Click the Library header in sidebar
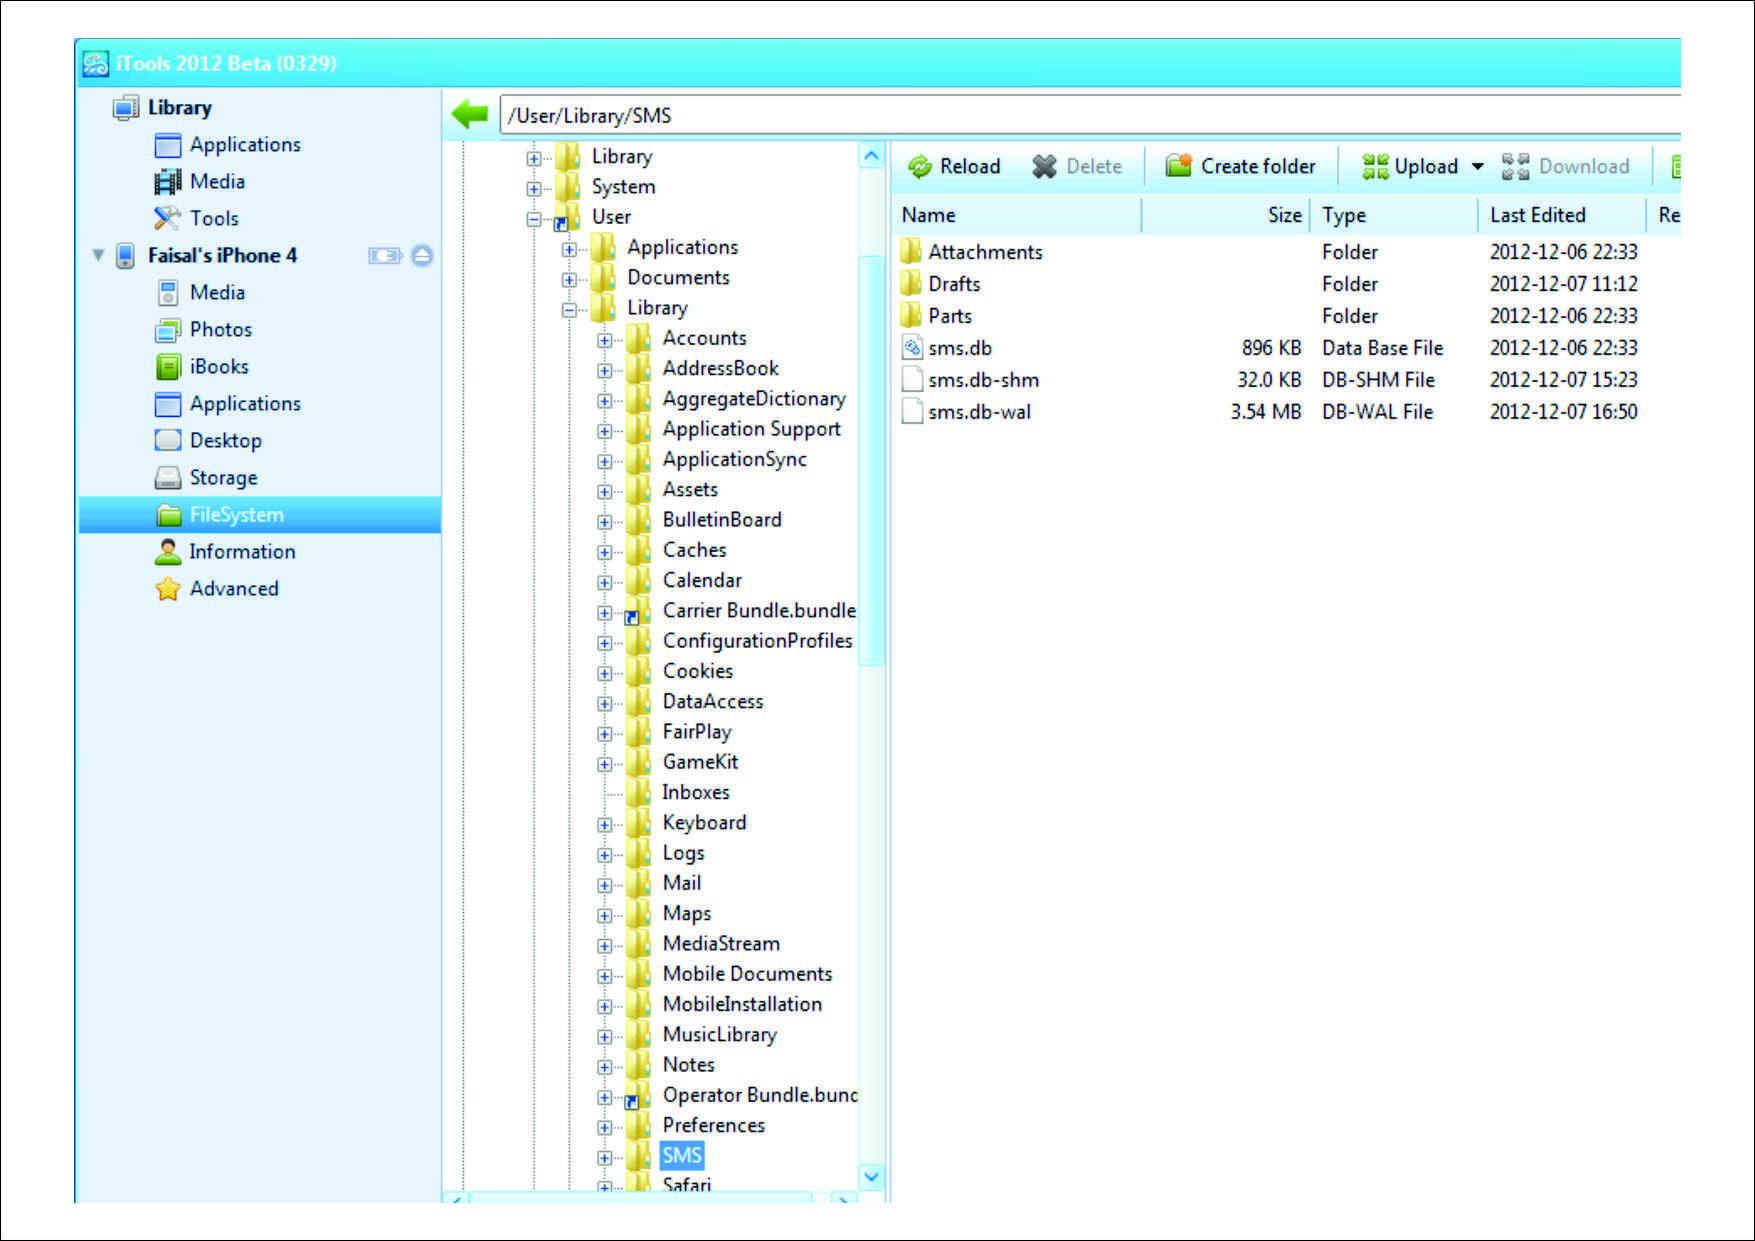This screenshot has height=1241, width=1755. 180,108
